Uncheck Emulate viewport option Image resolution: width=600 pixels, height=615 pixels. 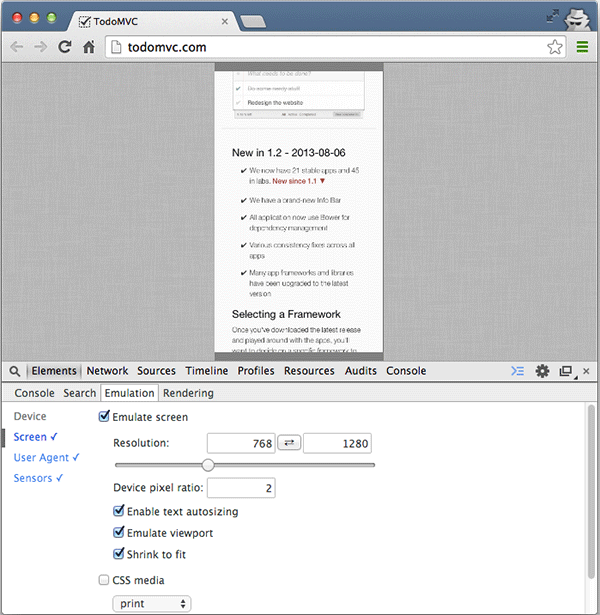click(x=118, y=532)
